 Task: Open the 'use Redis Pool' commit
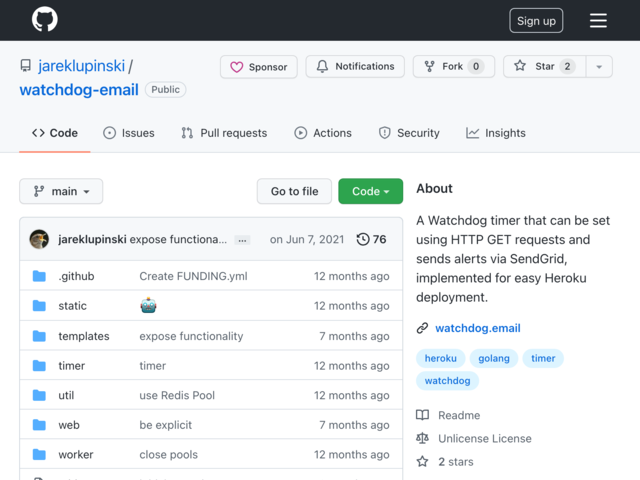(177, 396)
